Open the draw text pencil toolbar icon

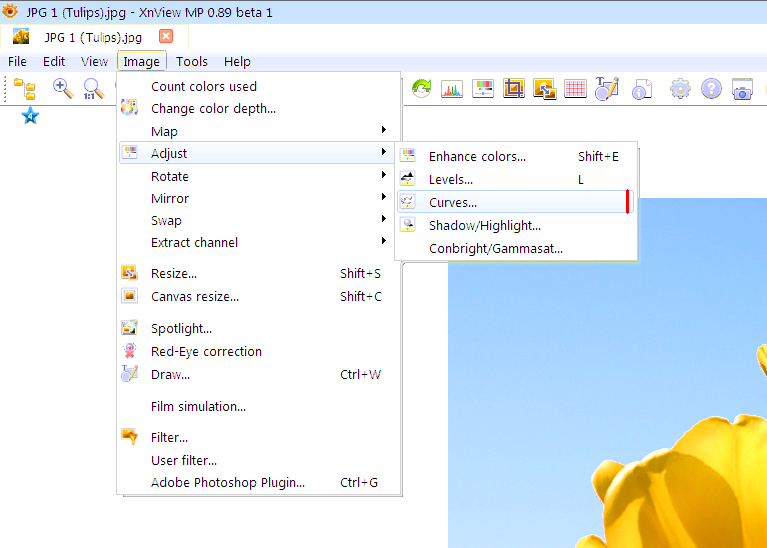[607, 89]
